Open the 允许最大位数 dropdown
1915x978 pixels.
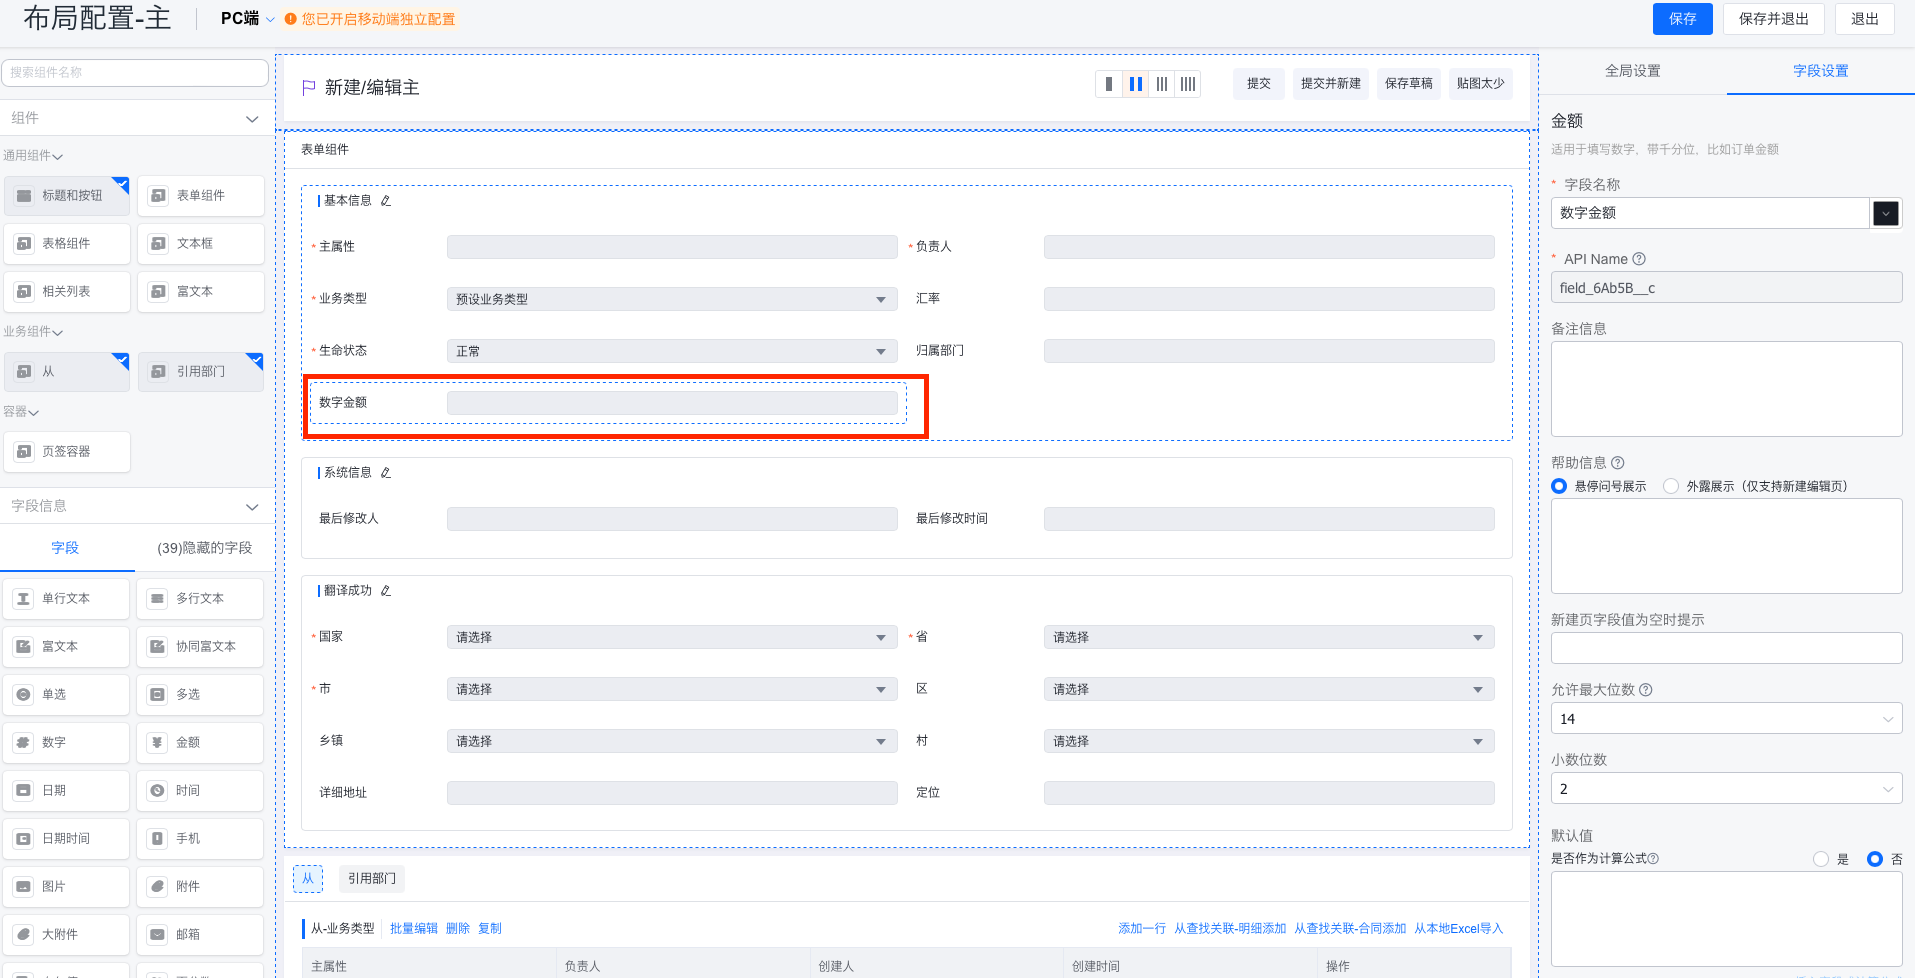(x=1726, y=719)
